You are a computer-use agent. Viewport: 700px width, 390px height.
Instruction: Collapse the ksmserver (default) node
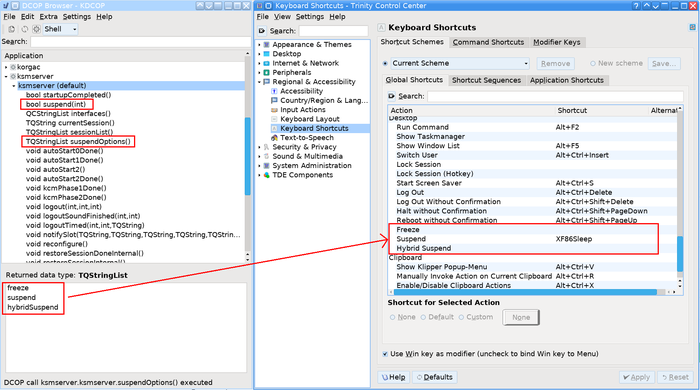[x=13, y=86]
